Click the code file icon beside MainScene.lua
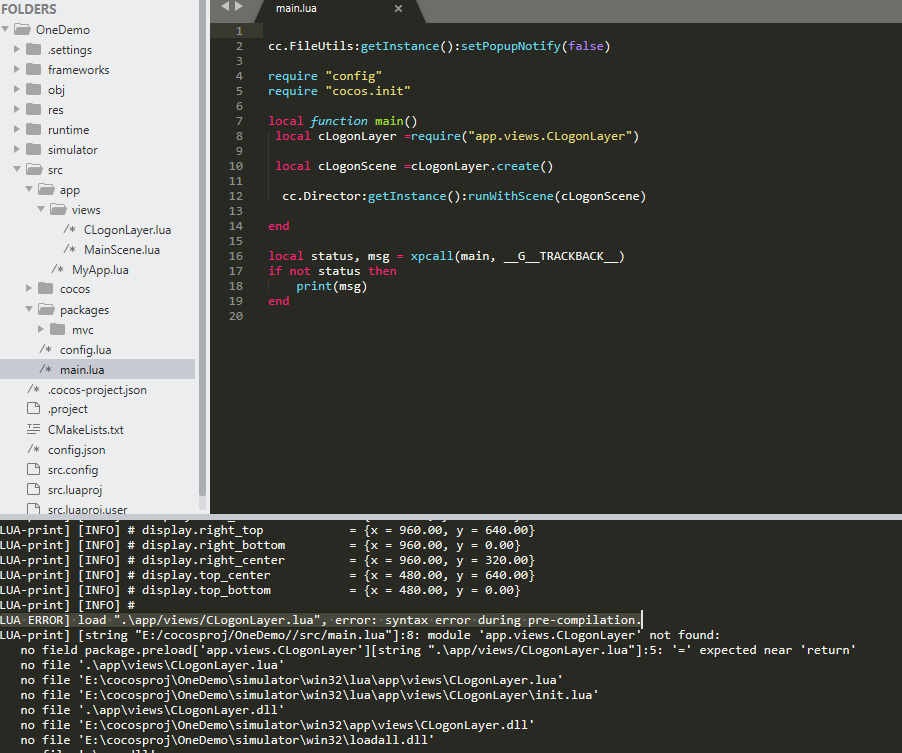The width and height of the screenshot is (902, 753). pos(70,249)
